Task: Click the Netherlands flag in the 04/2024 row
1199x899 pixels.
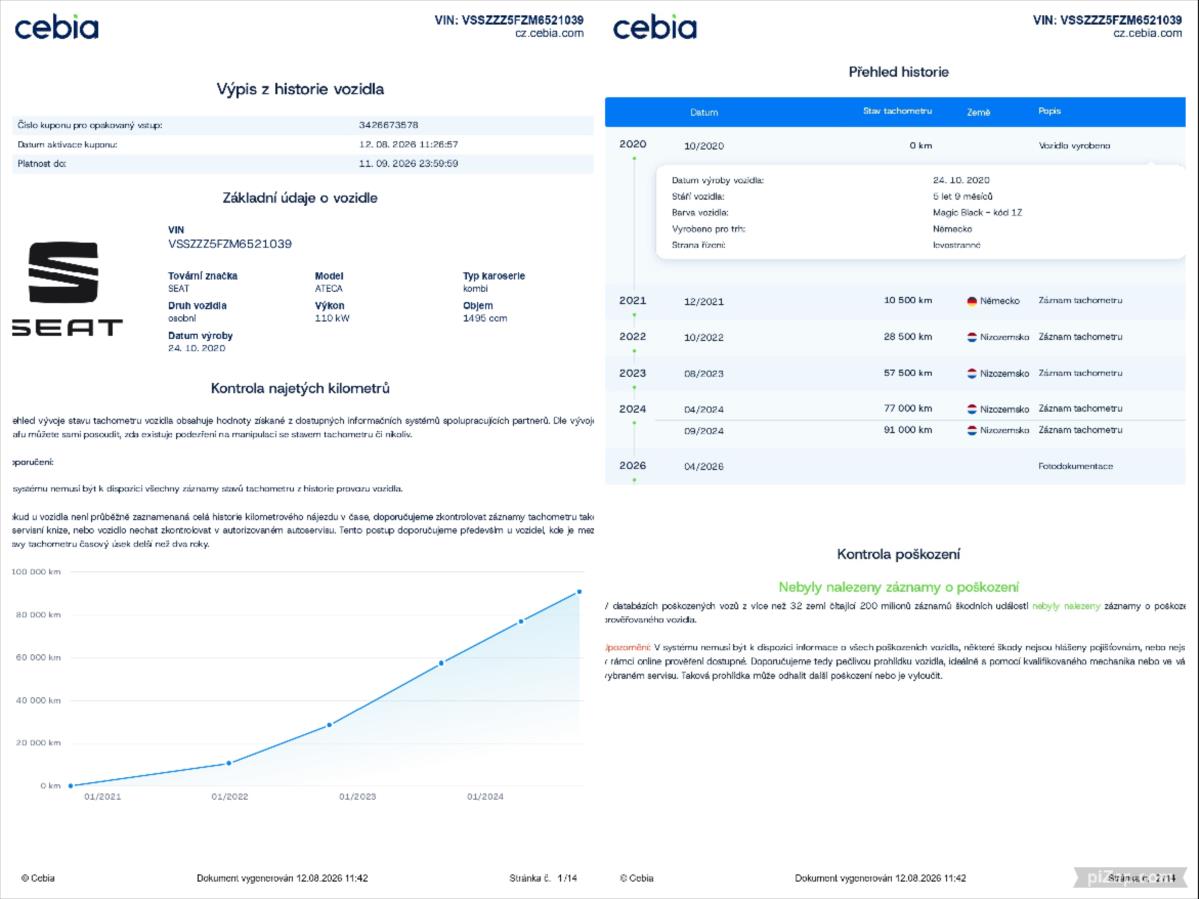Action: [972, 409]
